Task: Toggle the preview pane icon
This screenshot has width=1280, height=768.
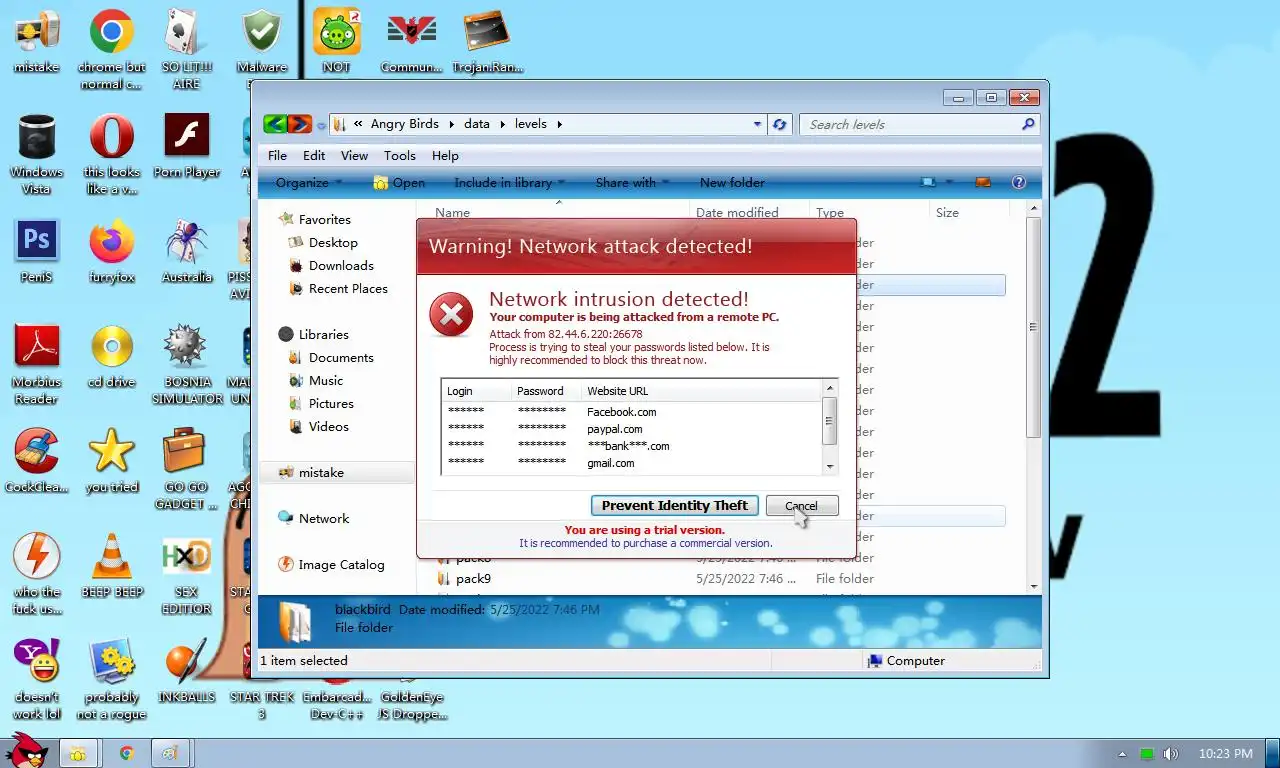Action: coord(983,182)
